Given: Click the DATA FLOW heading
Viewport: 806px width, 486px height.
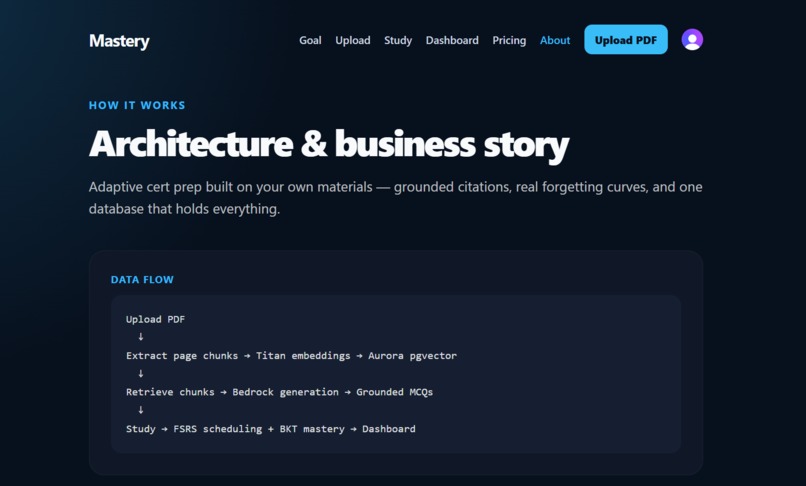Looking at the screenshot, I should tap(142, 280).
